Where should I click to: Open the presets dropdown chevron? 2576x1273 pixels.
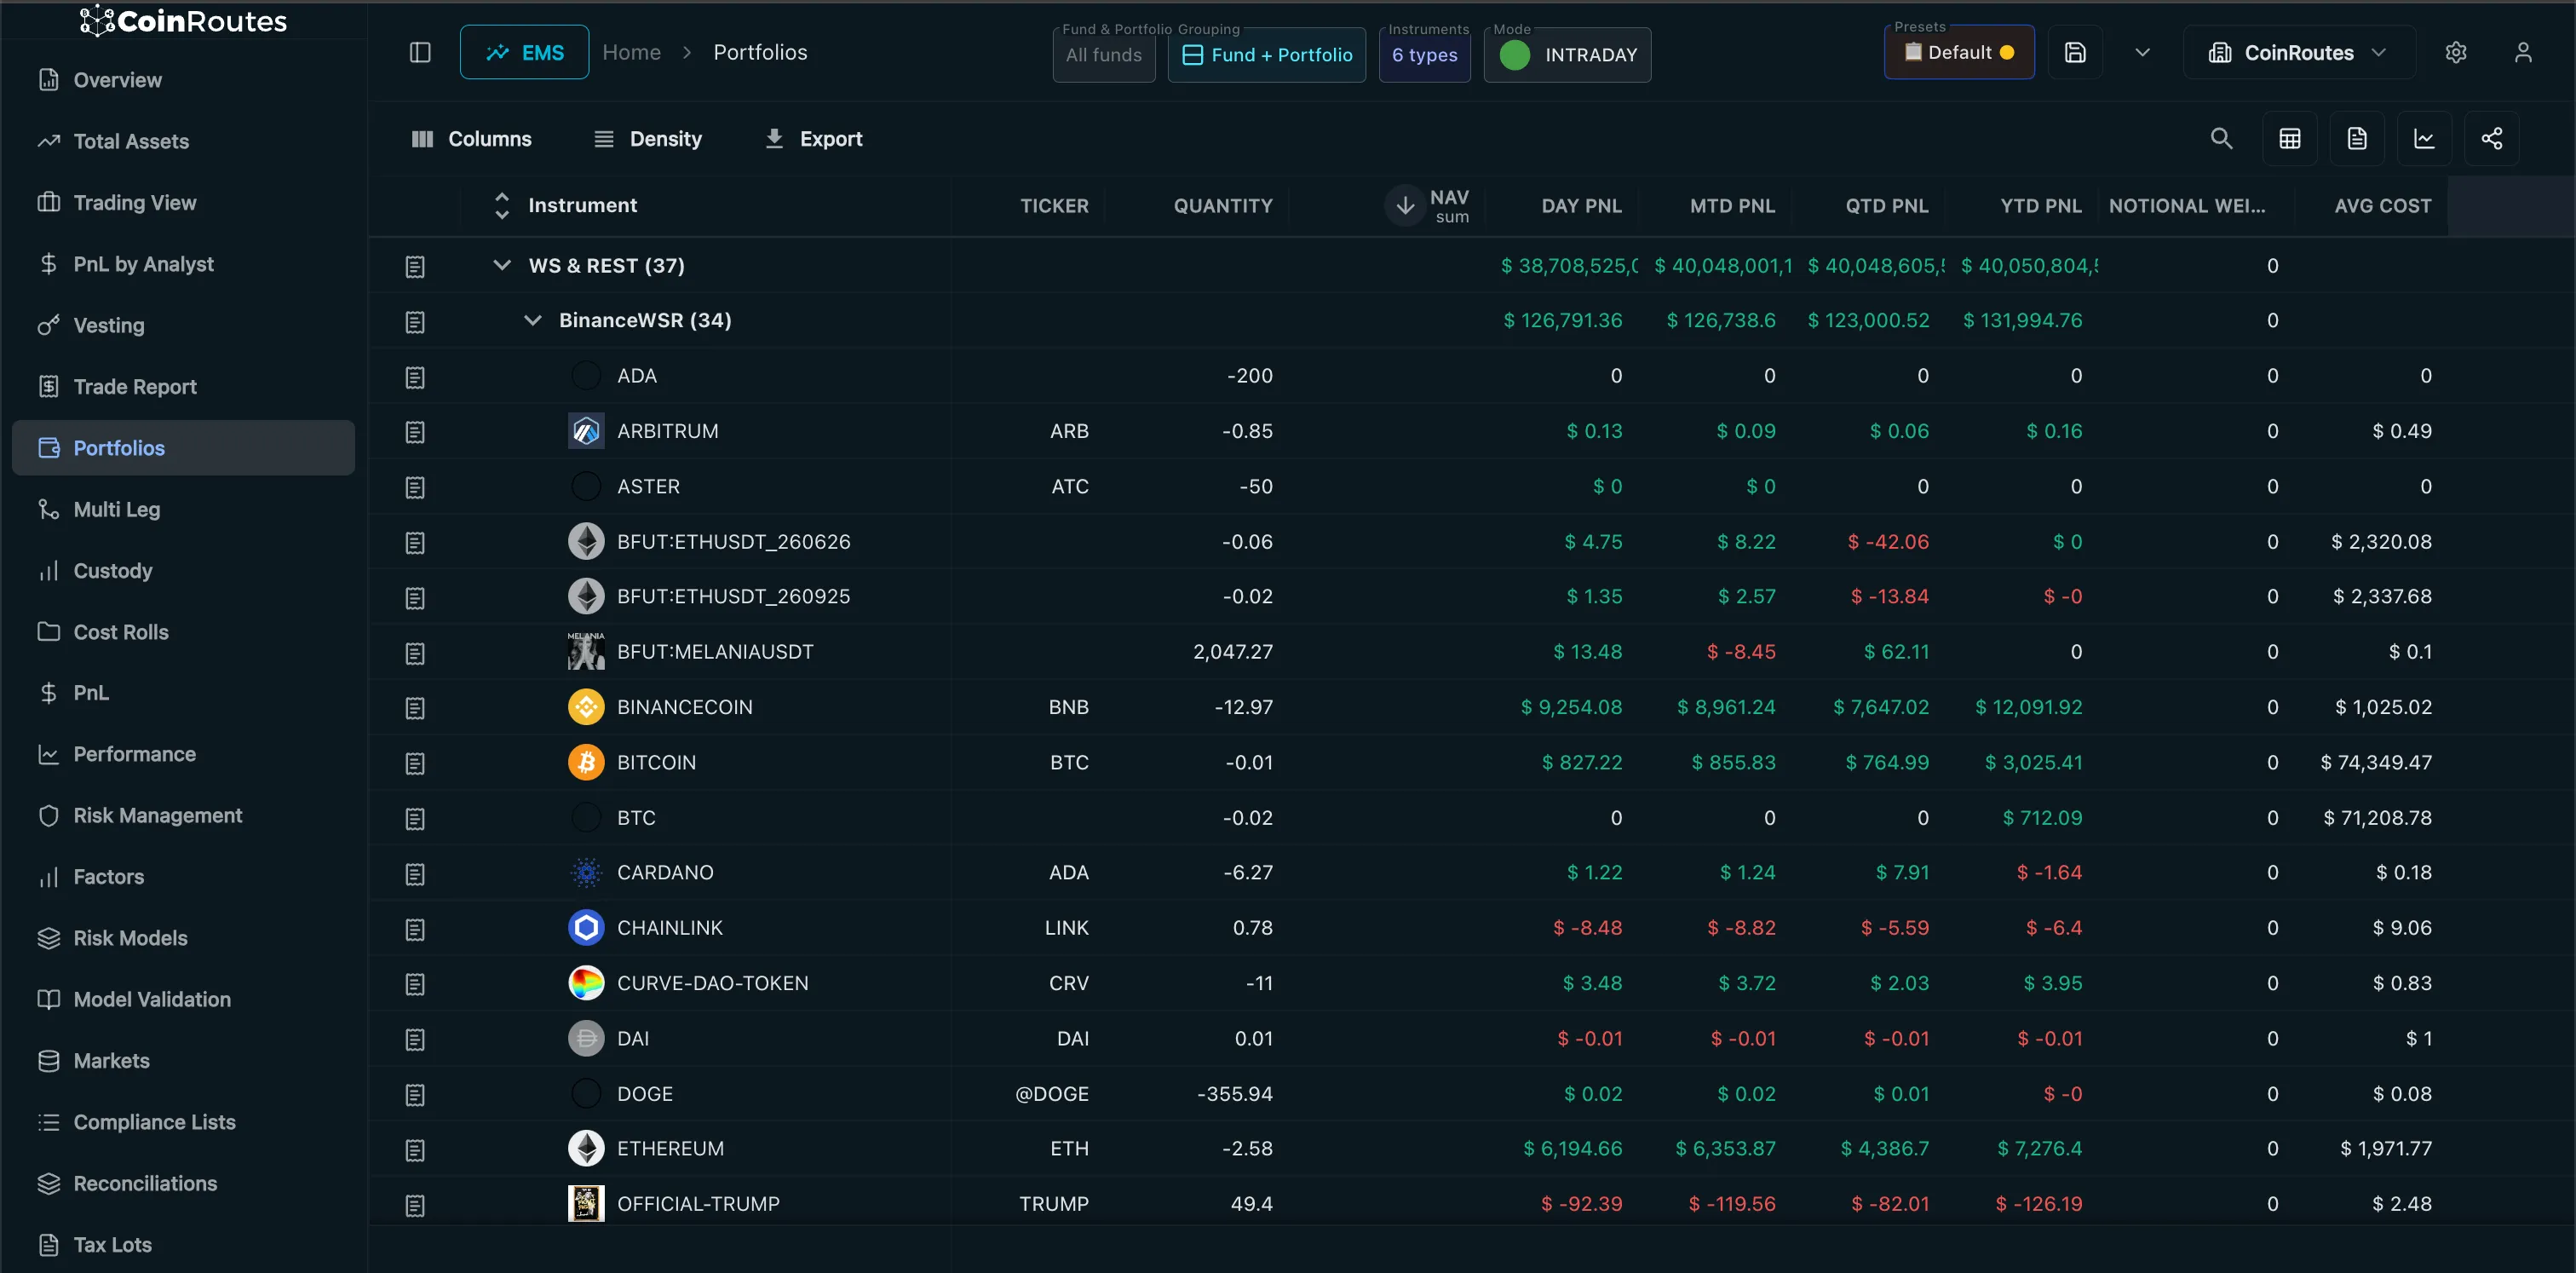point(2141,53)
